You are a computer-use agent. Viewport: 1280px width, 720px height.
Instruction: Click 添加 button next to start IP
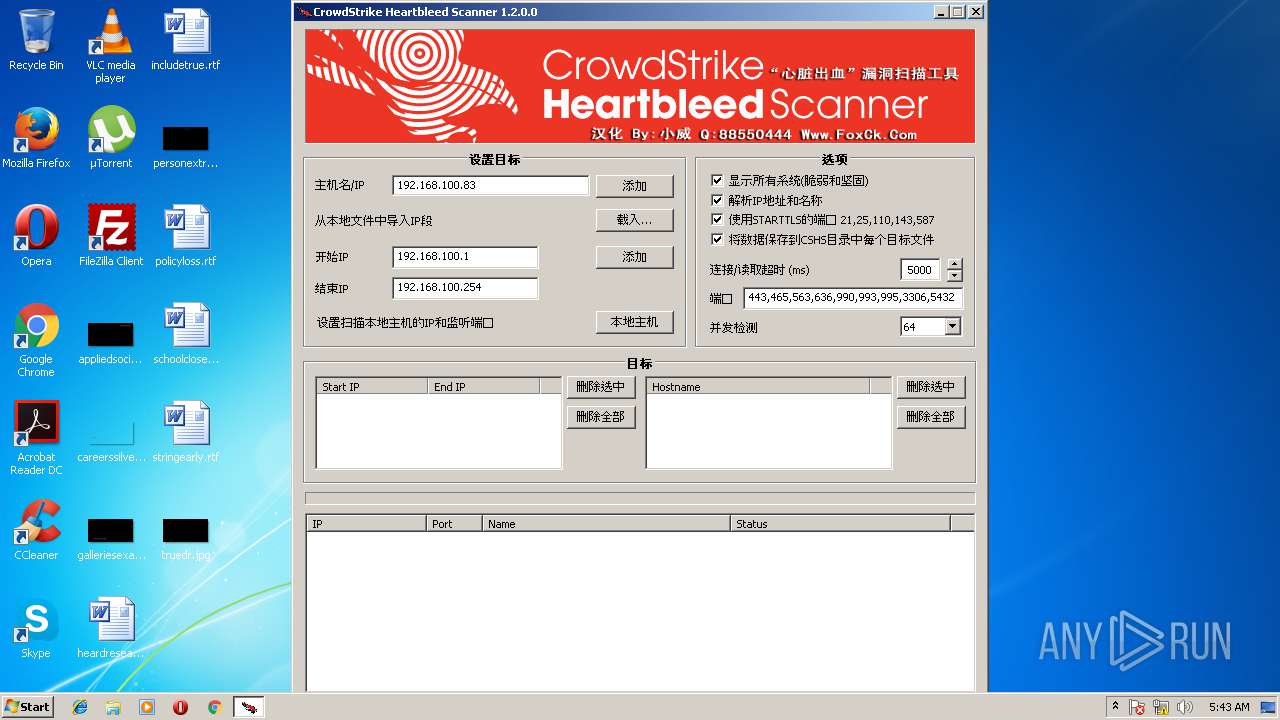[634, 257]
